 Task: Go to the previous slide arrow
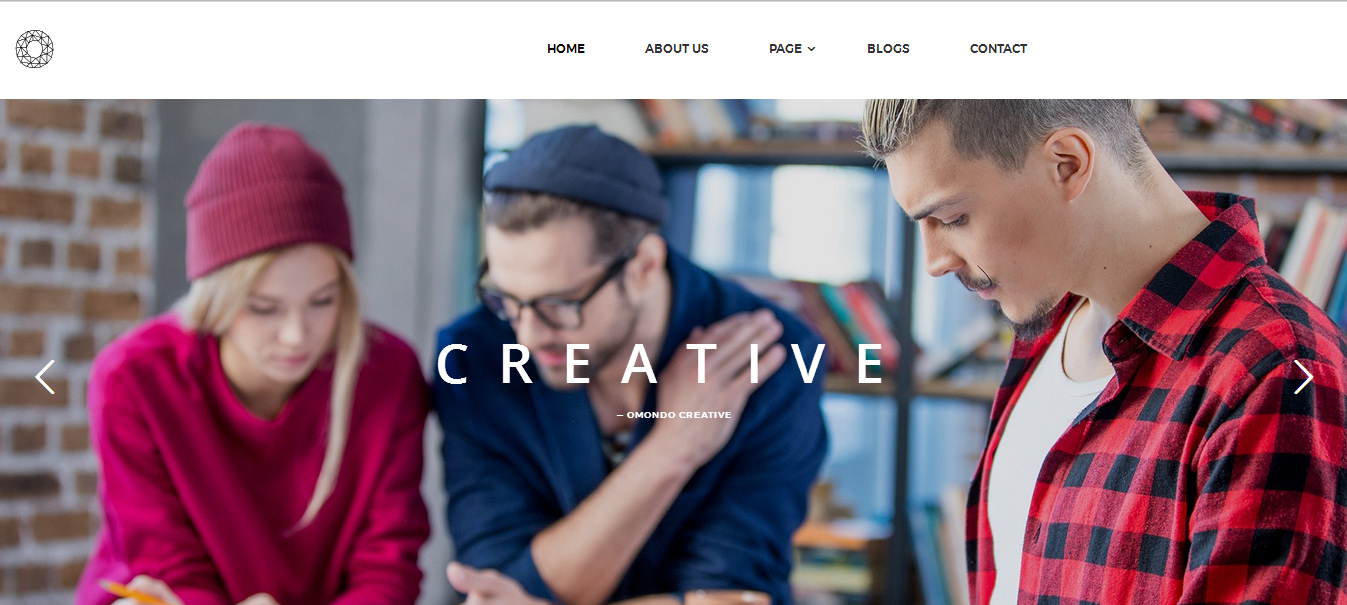(x=45, y=377)
